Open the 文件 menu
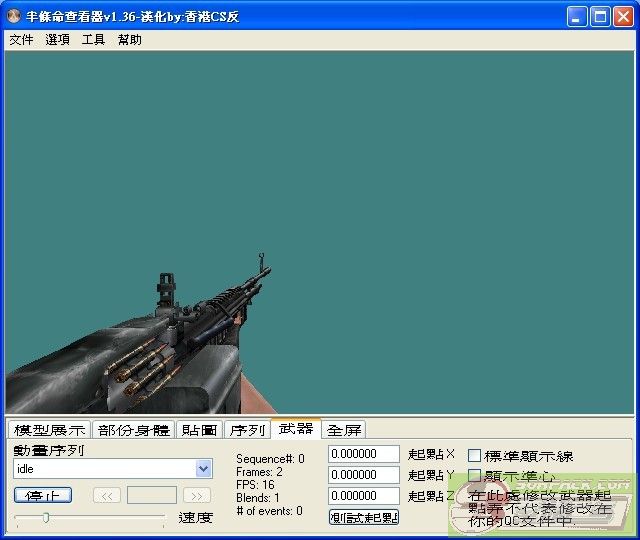The image size is (640, 540). tap(21, 40)
